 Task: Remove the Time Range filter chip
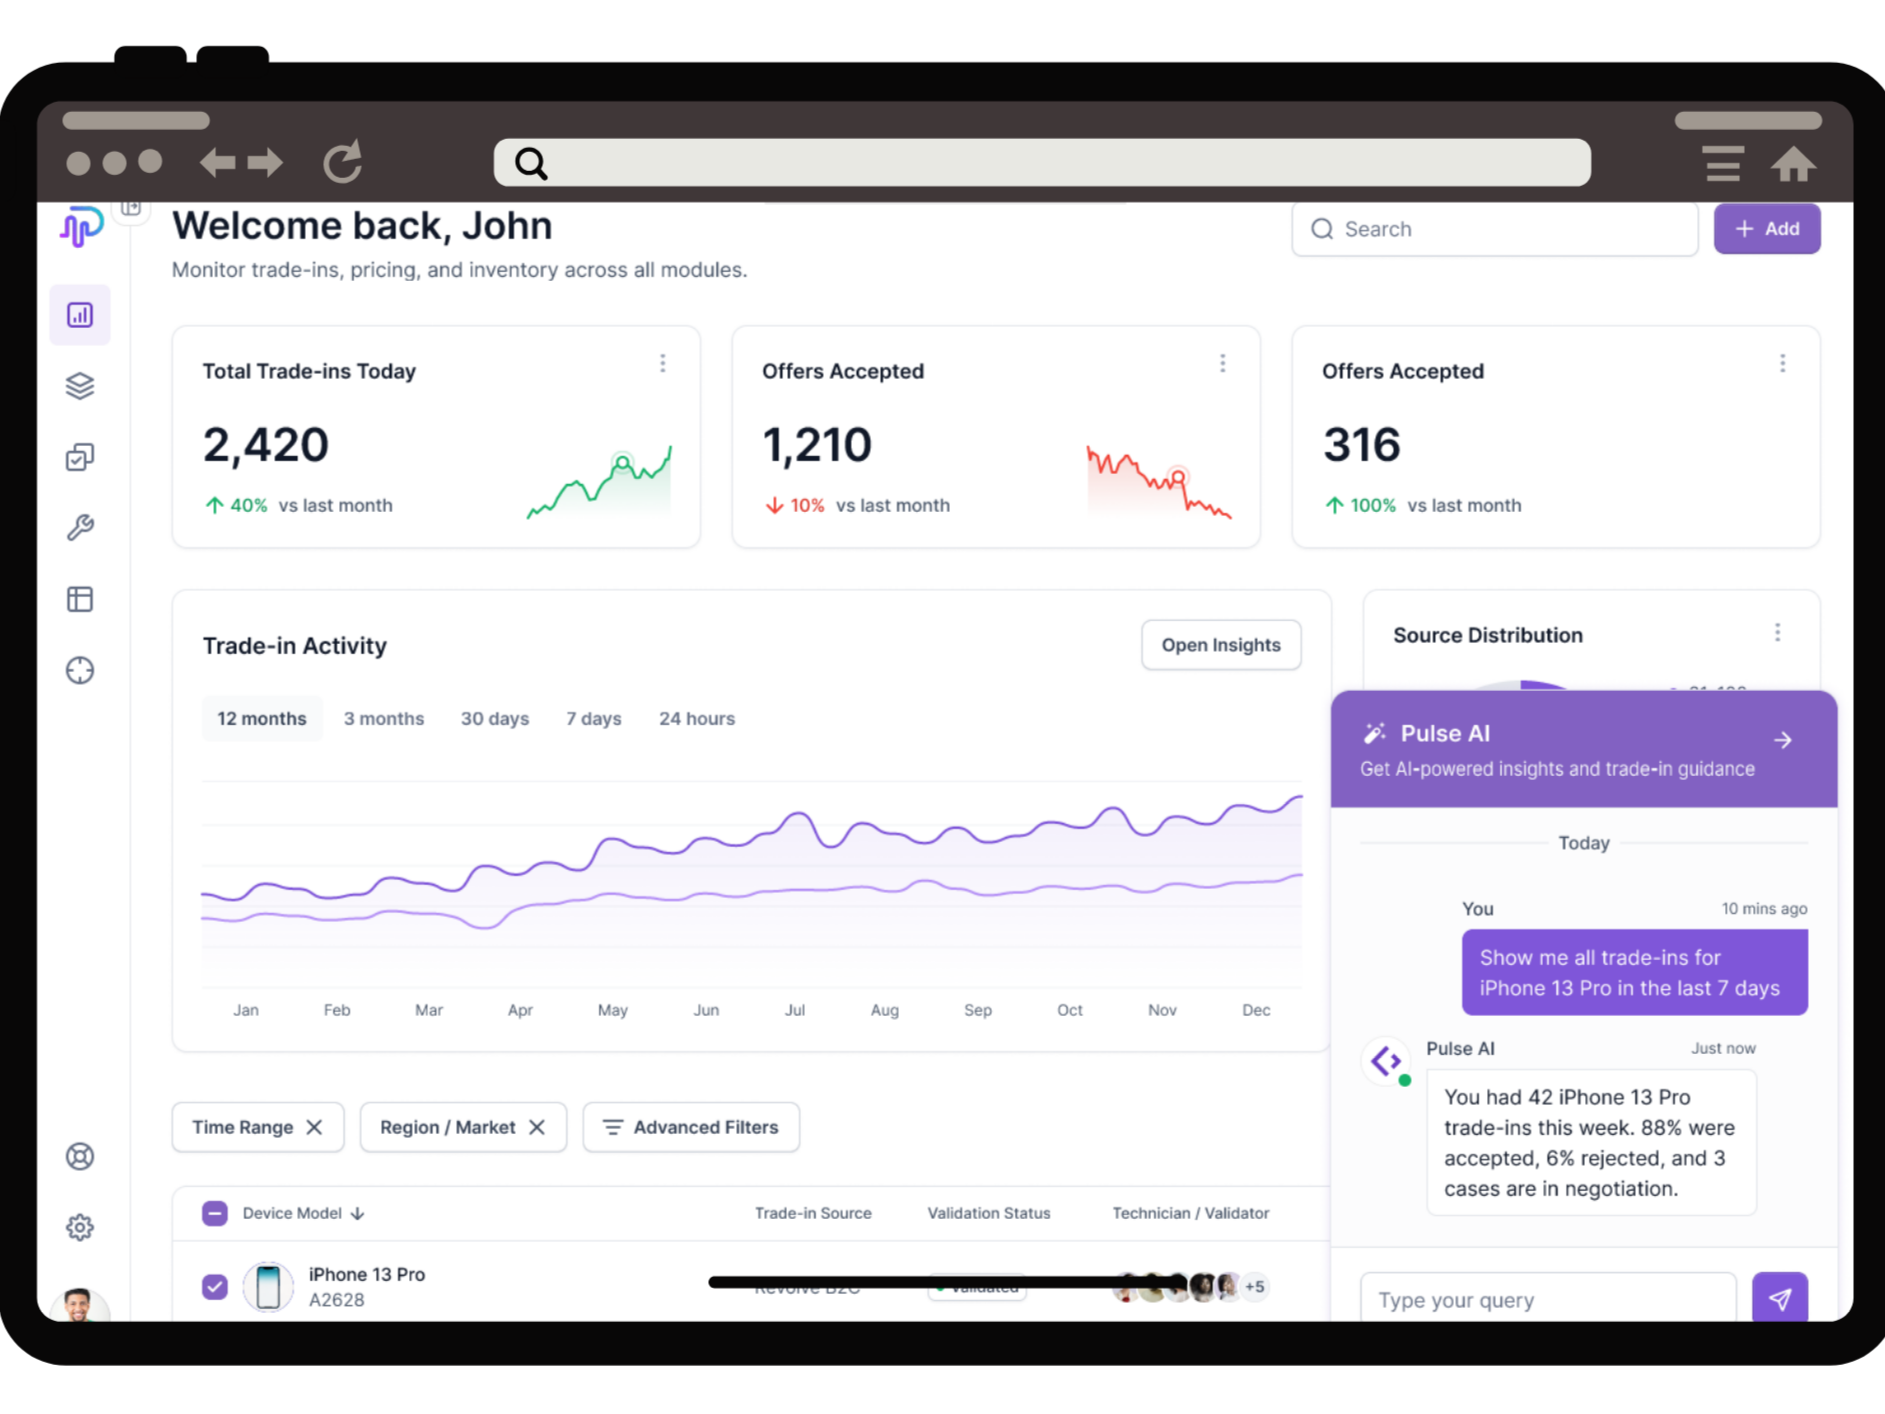click(314, 1127)
